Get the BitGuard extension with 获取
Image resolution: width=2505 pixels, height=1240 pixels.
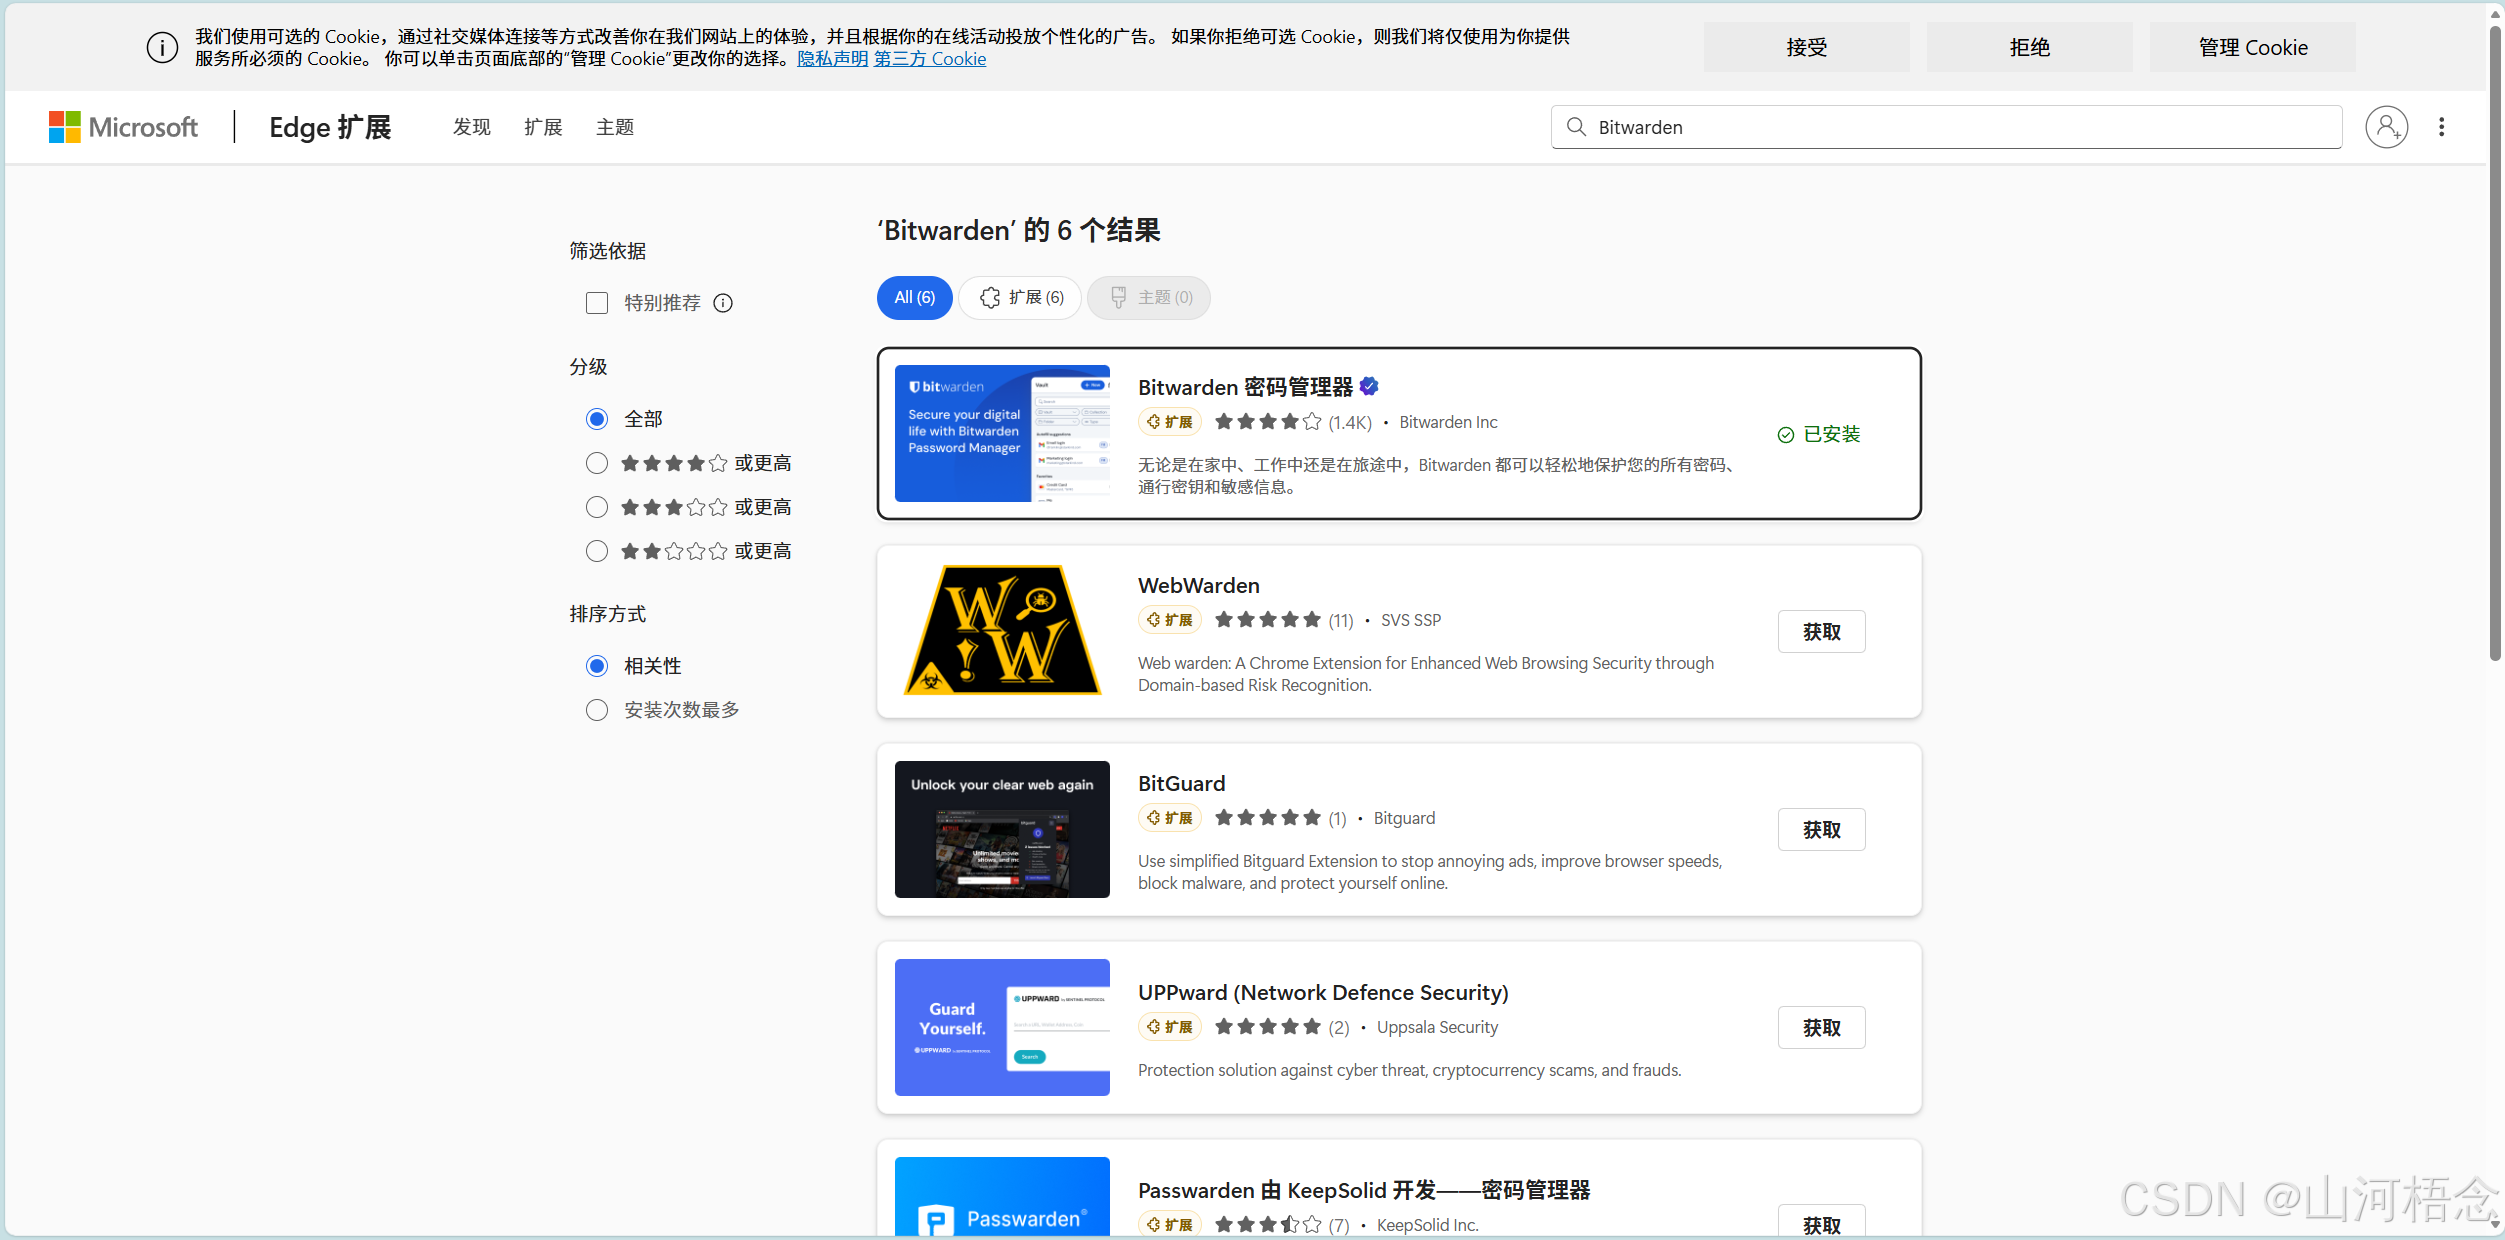[1821, 829]
